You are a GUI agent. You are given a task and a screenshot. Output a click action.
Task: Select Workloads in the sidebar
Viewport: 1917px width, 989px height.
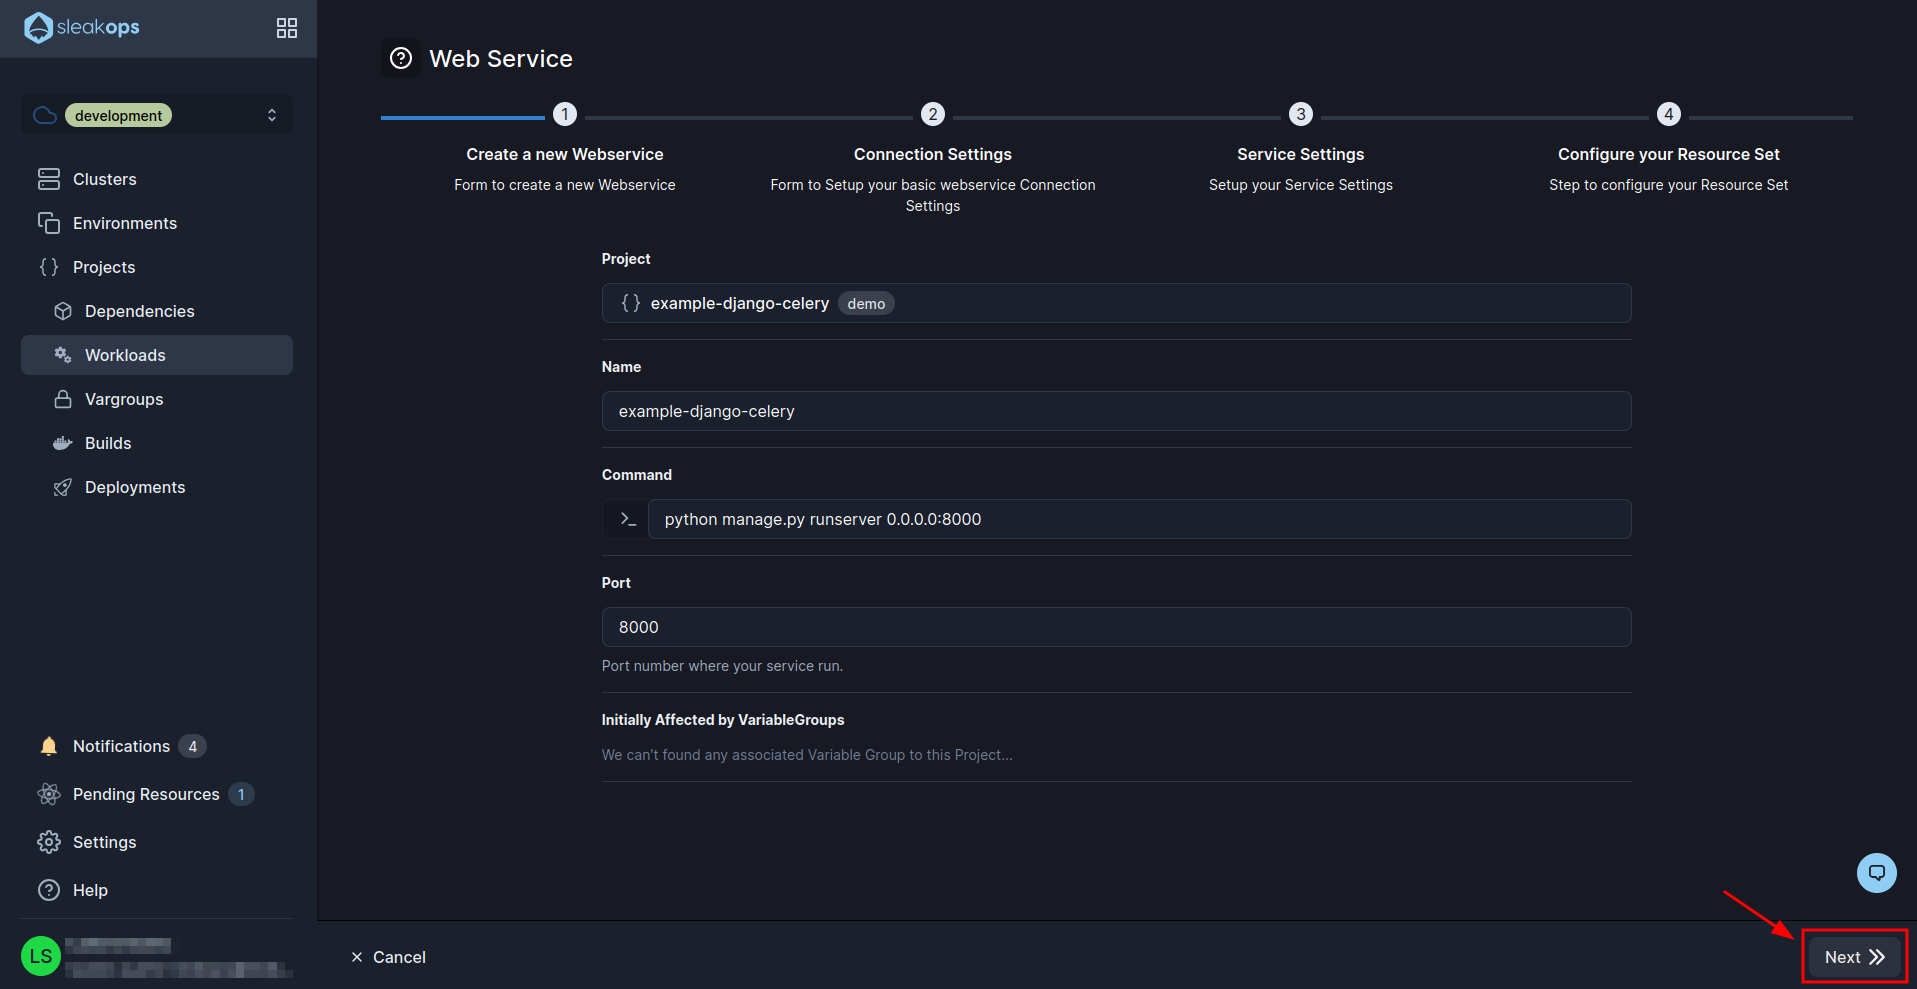[x=157, y=355]
